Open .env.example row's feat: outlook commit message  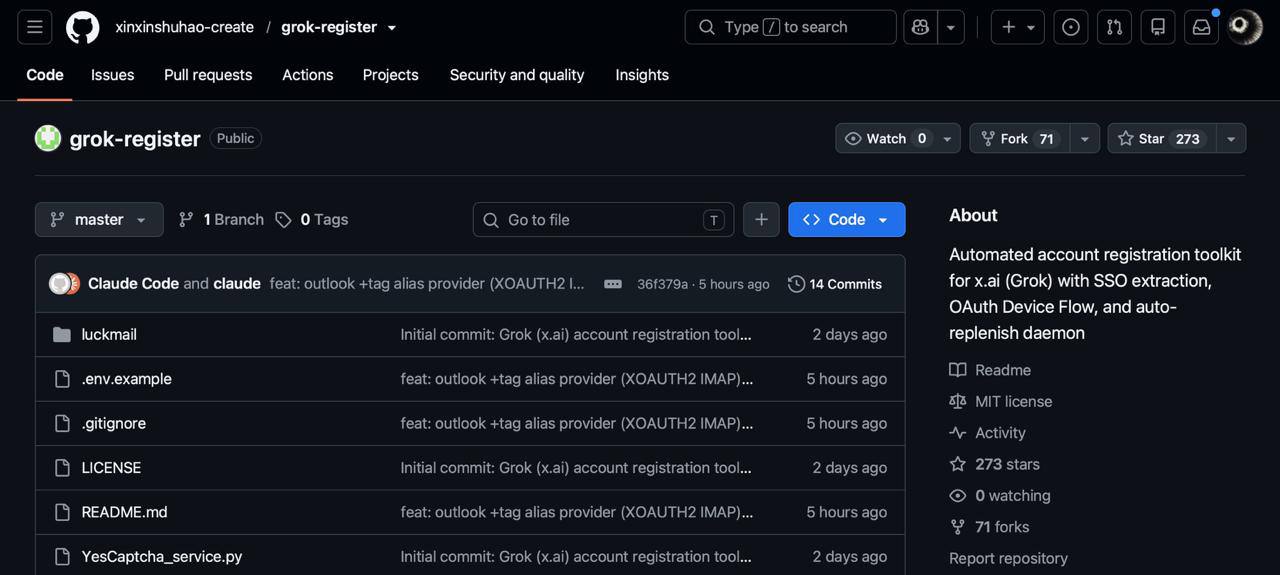[577, 379]
